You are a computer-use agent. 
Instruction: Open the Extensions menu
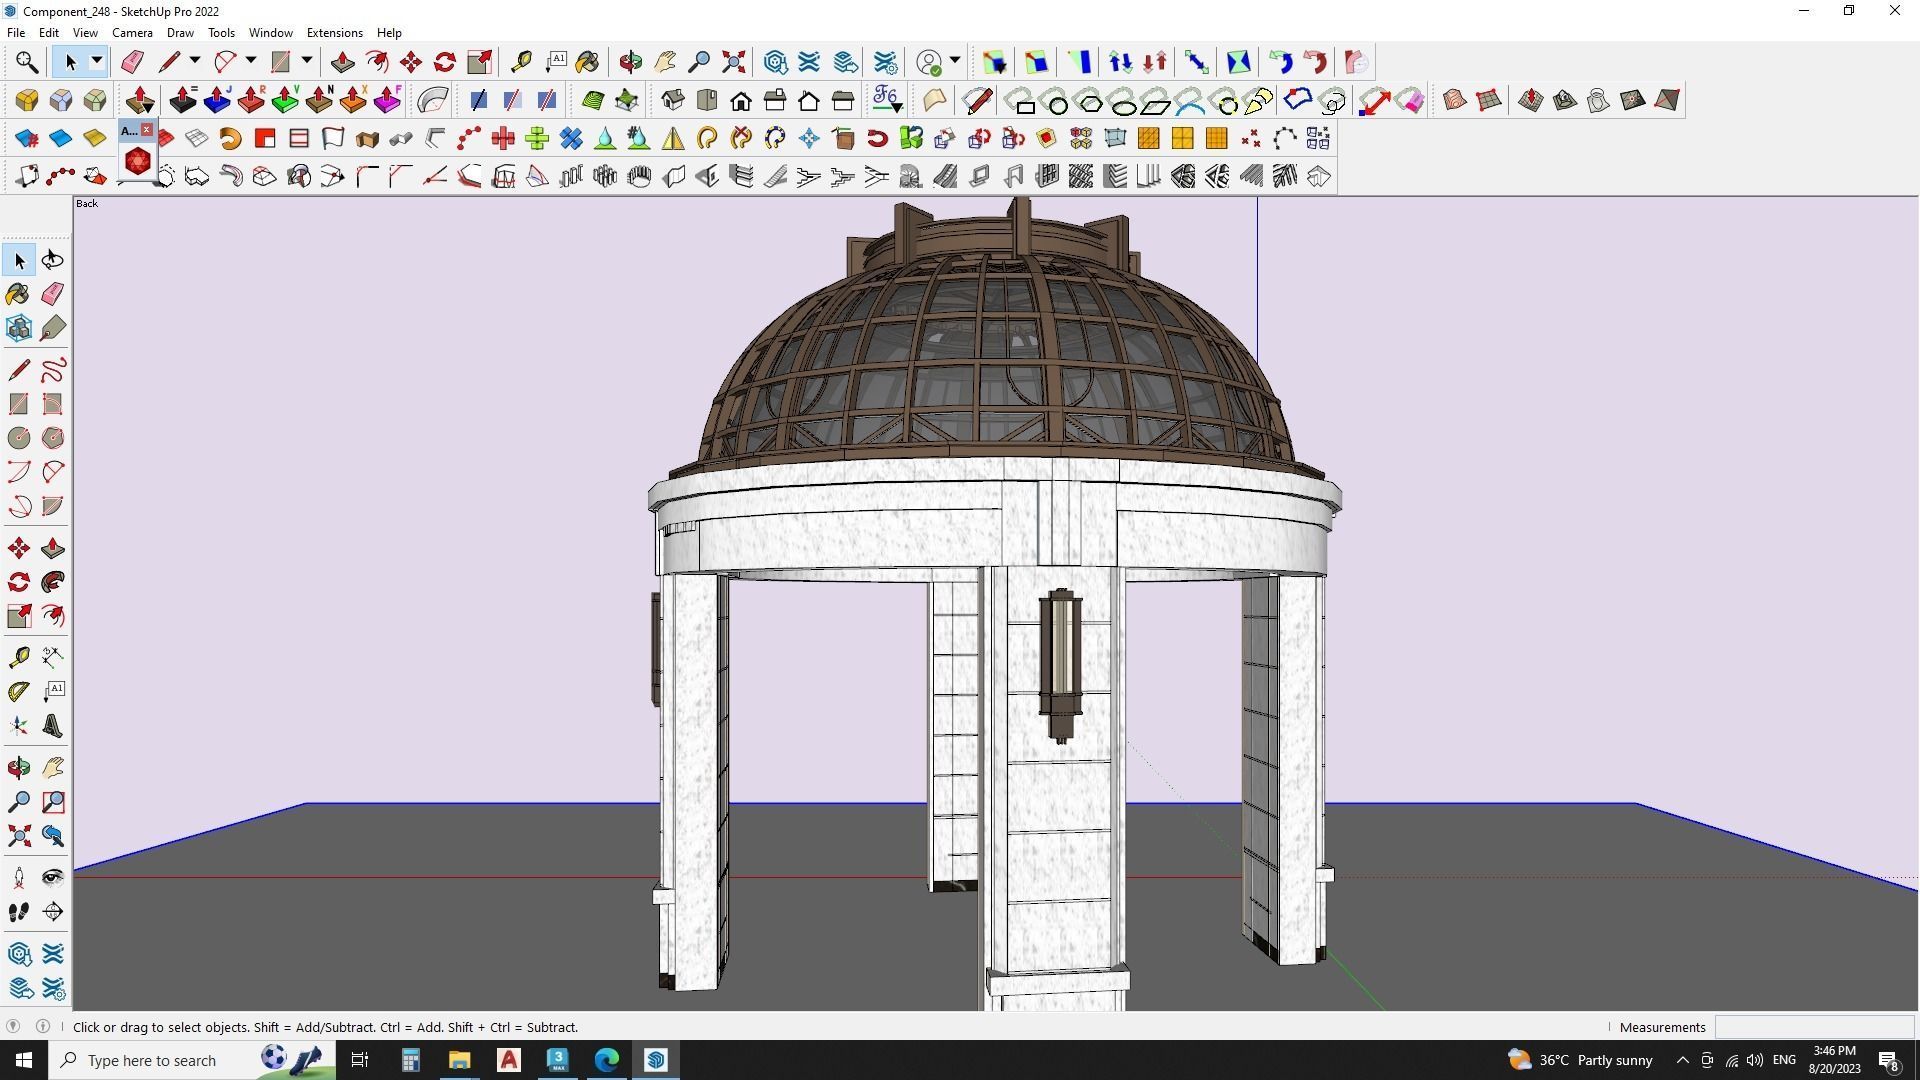(x=334, y=33)
